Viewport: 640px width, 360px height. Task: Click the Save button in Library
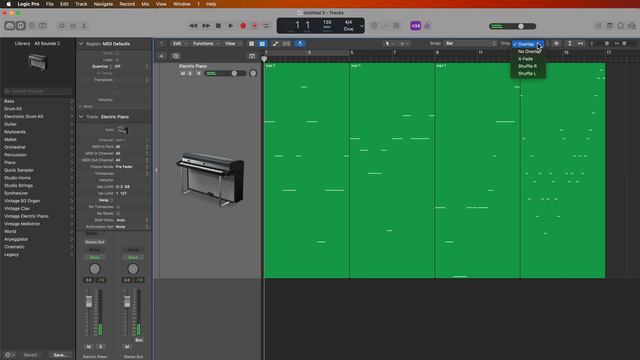[60, 355]
